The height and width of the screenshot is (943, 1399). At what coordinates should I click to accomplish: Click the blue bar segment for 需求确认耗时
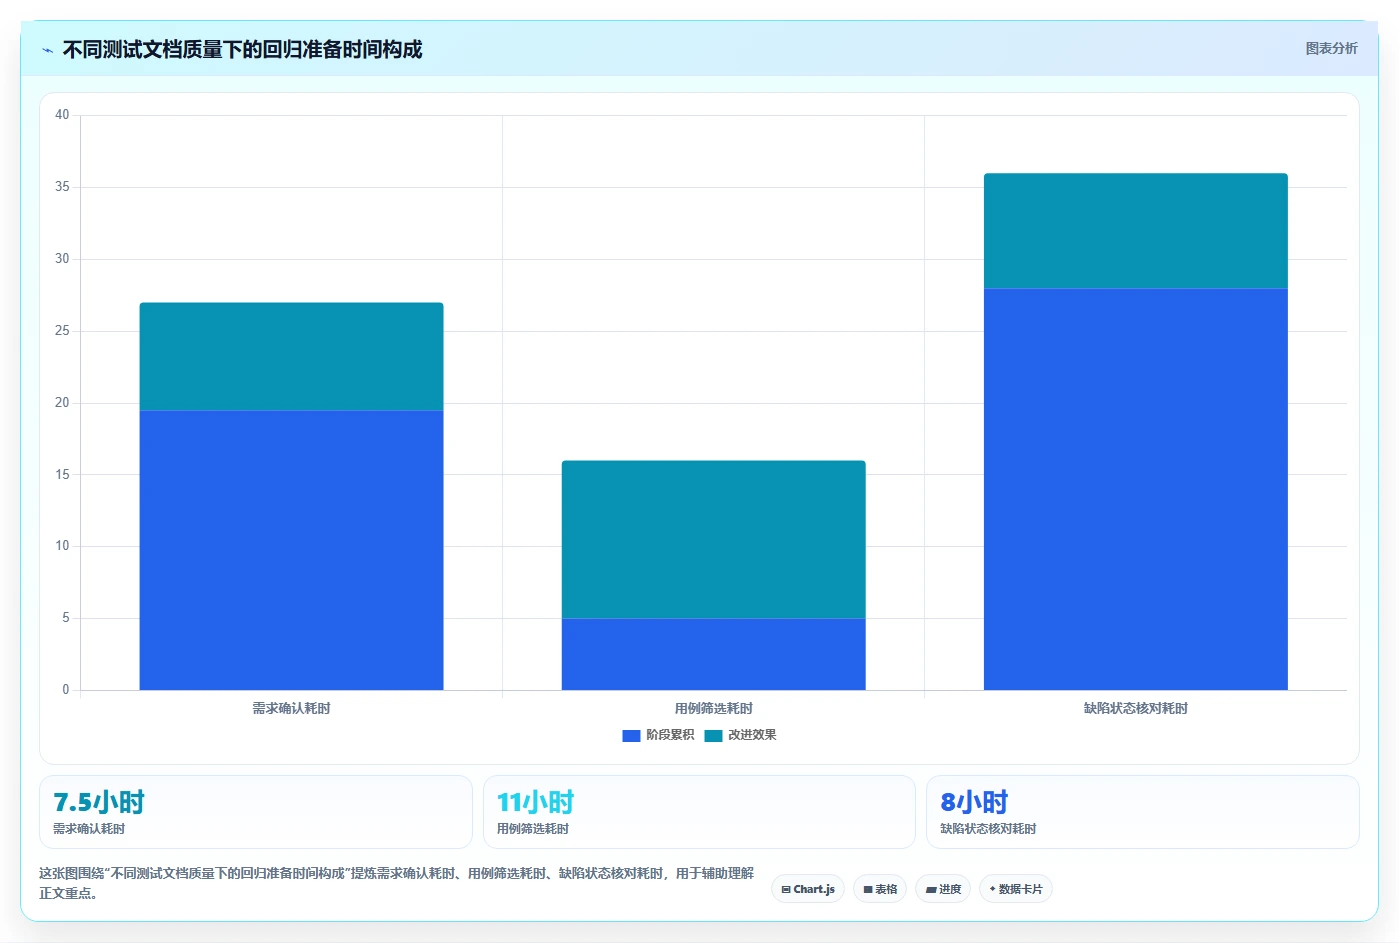pos(291,550)
